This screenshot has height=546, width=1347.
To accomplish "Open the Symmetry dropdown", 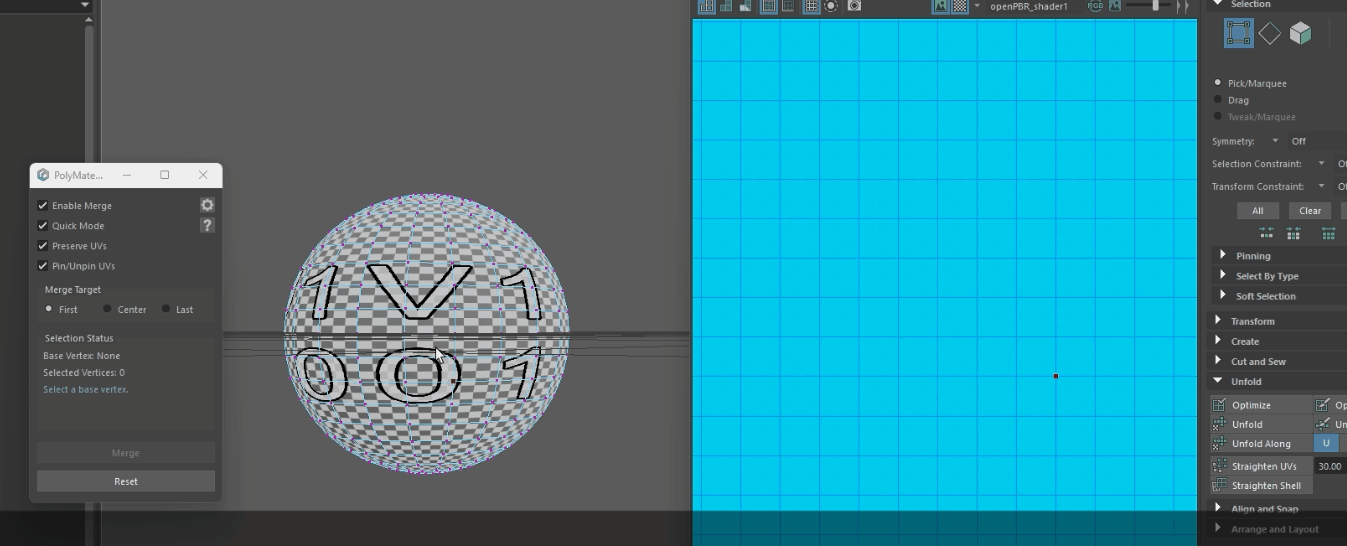I will [1275, 141].
